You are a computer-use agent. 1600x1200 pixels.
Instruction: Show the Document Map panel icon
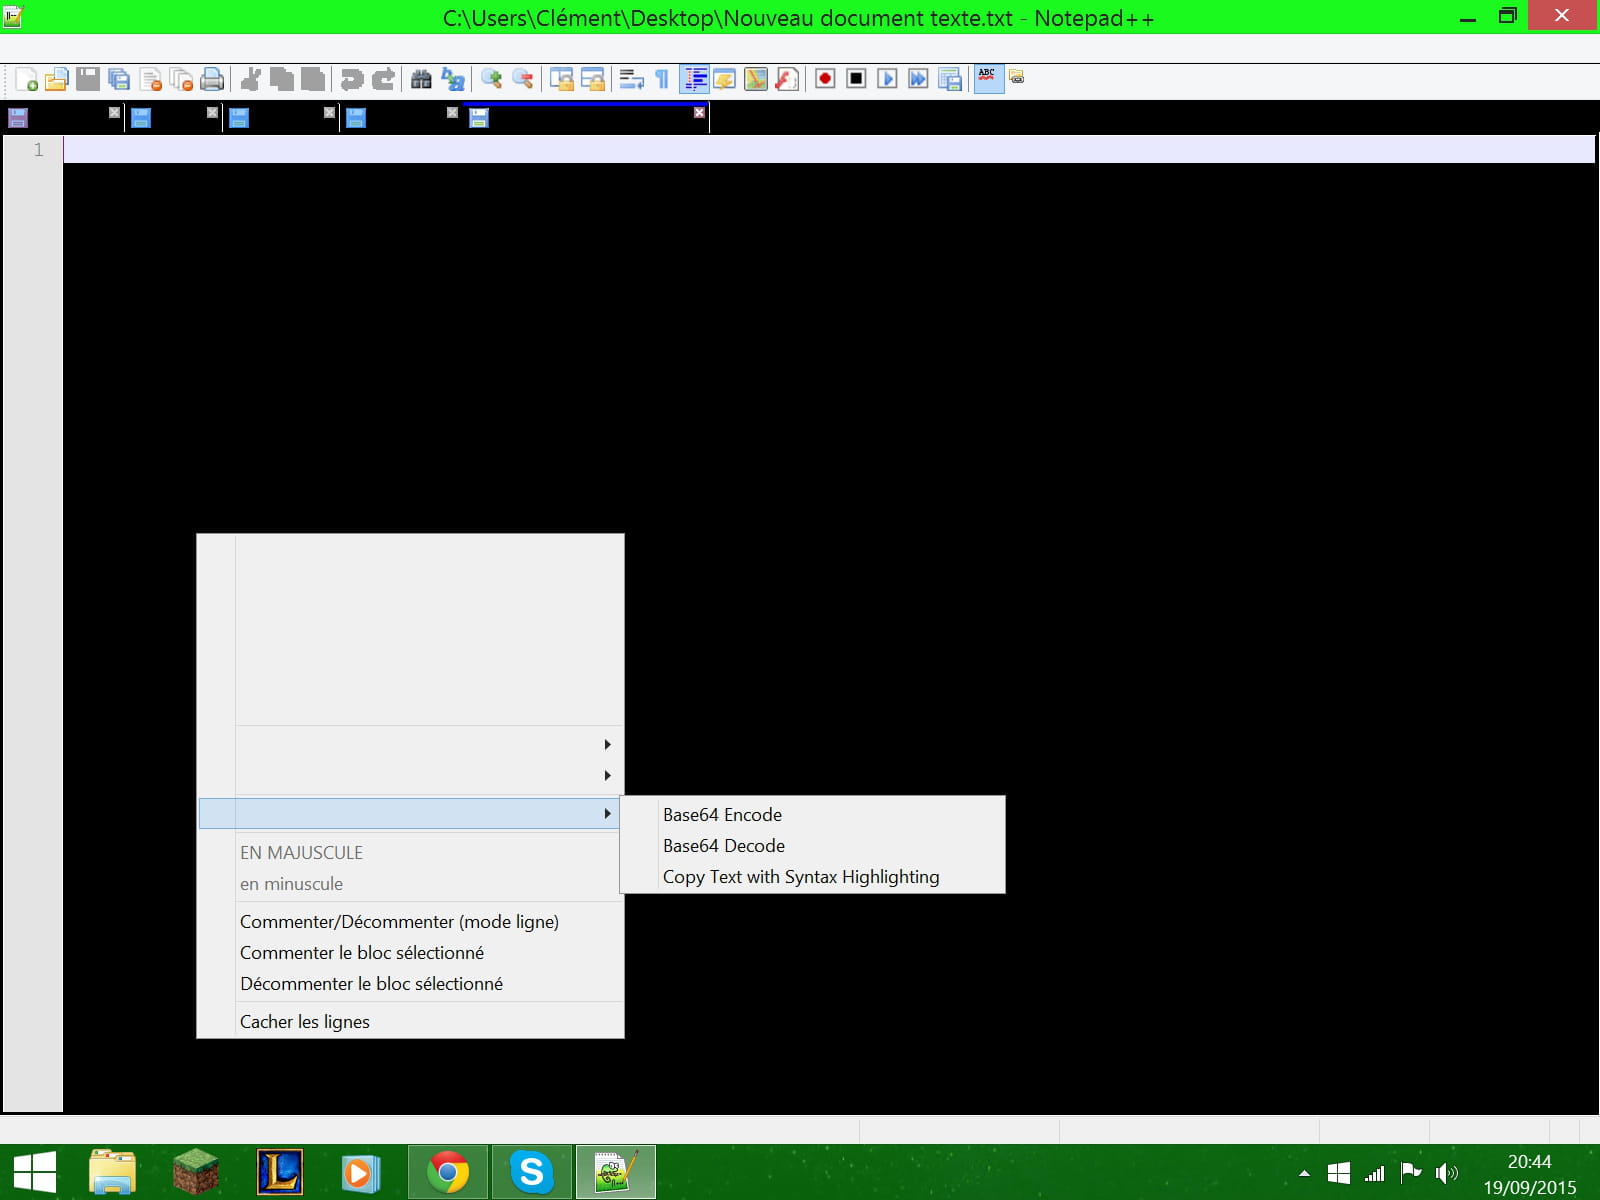click(756, 79)
